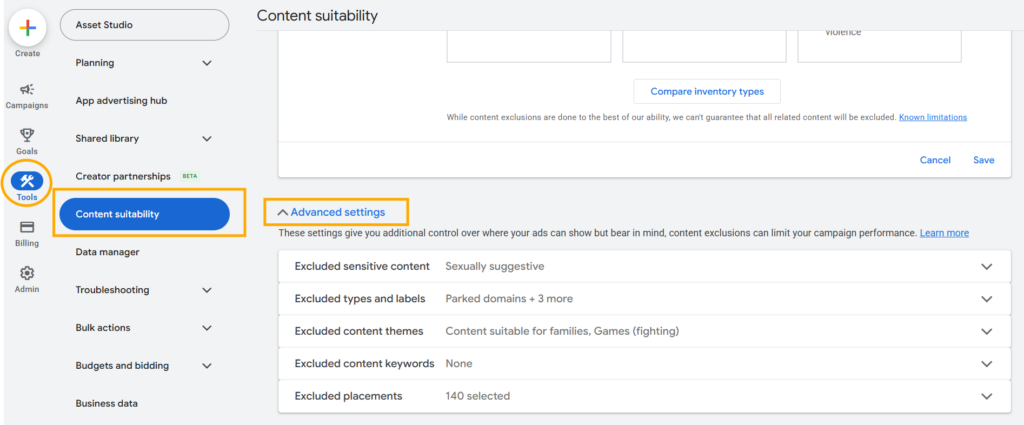Expand Excluded types and labels row
This screenshot has width=1024, height=425.
point(986,299)
